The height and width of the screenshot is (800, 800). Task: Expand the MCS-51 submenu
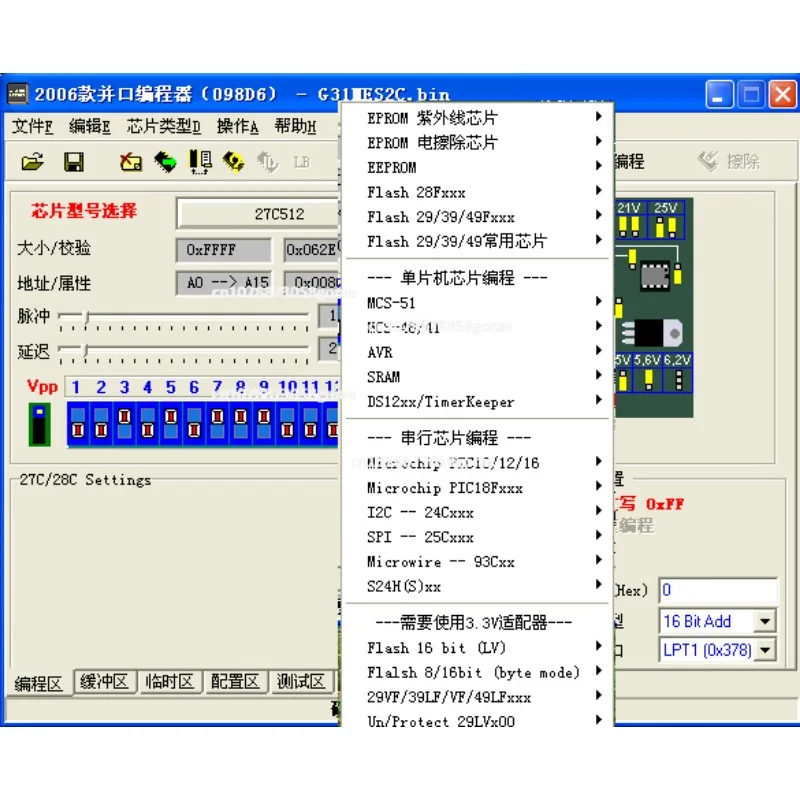(x=478, y=303)
